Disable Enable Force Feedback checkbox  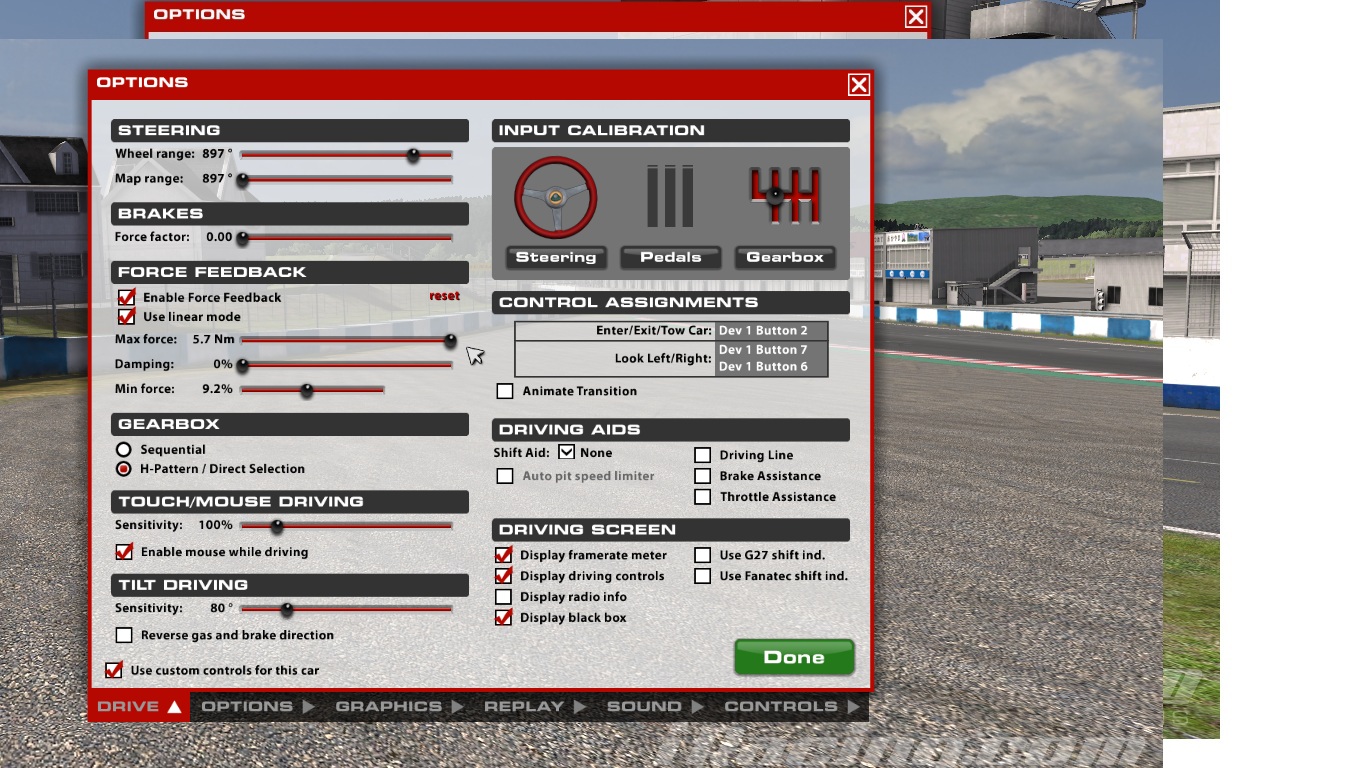(126, 297)
